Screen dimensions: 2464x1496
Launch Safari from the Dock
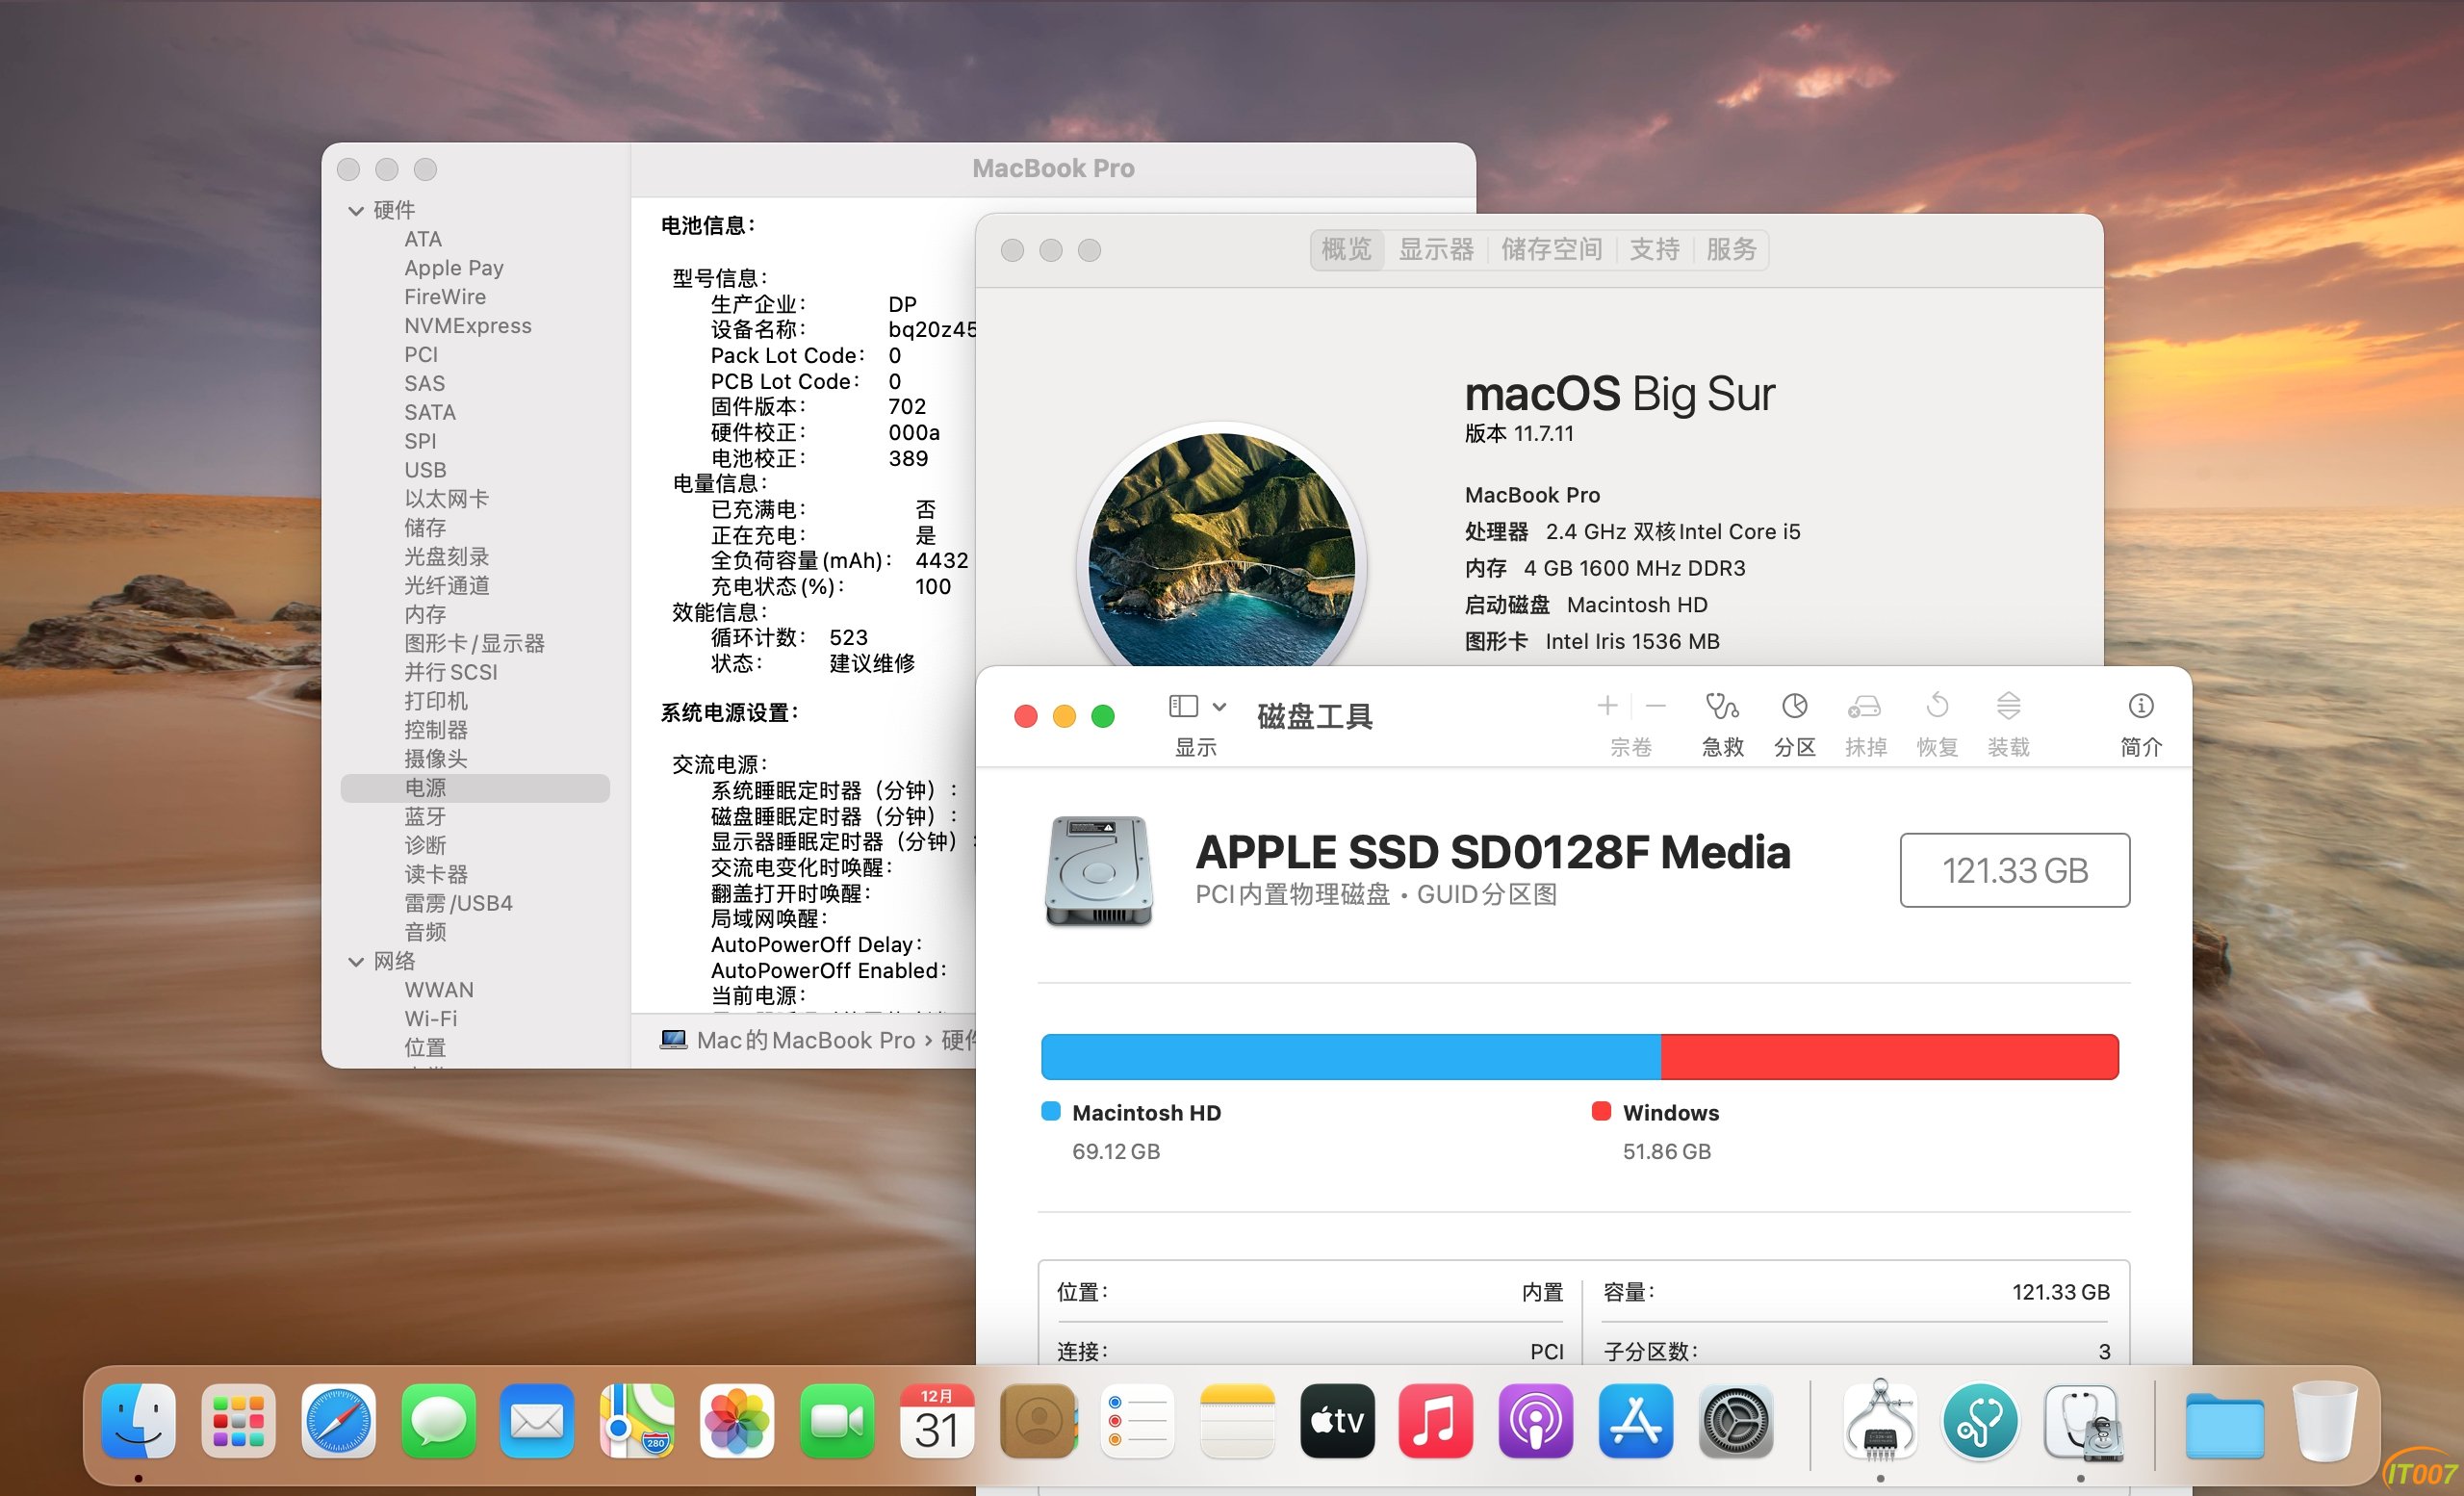coord(338,1421)
